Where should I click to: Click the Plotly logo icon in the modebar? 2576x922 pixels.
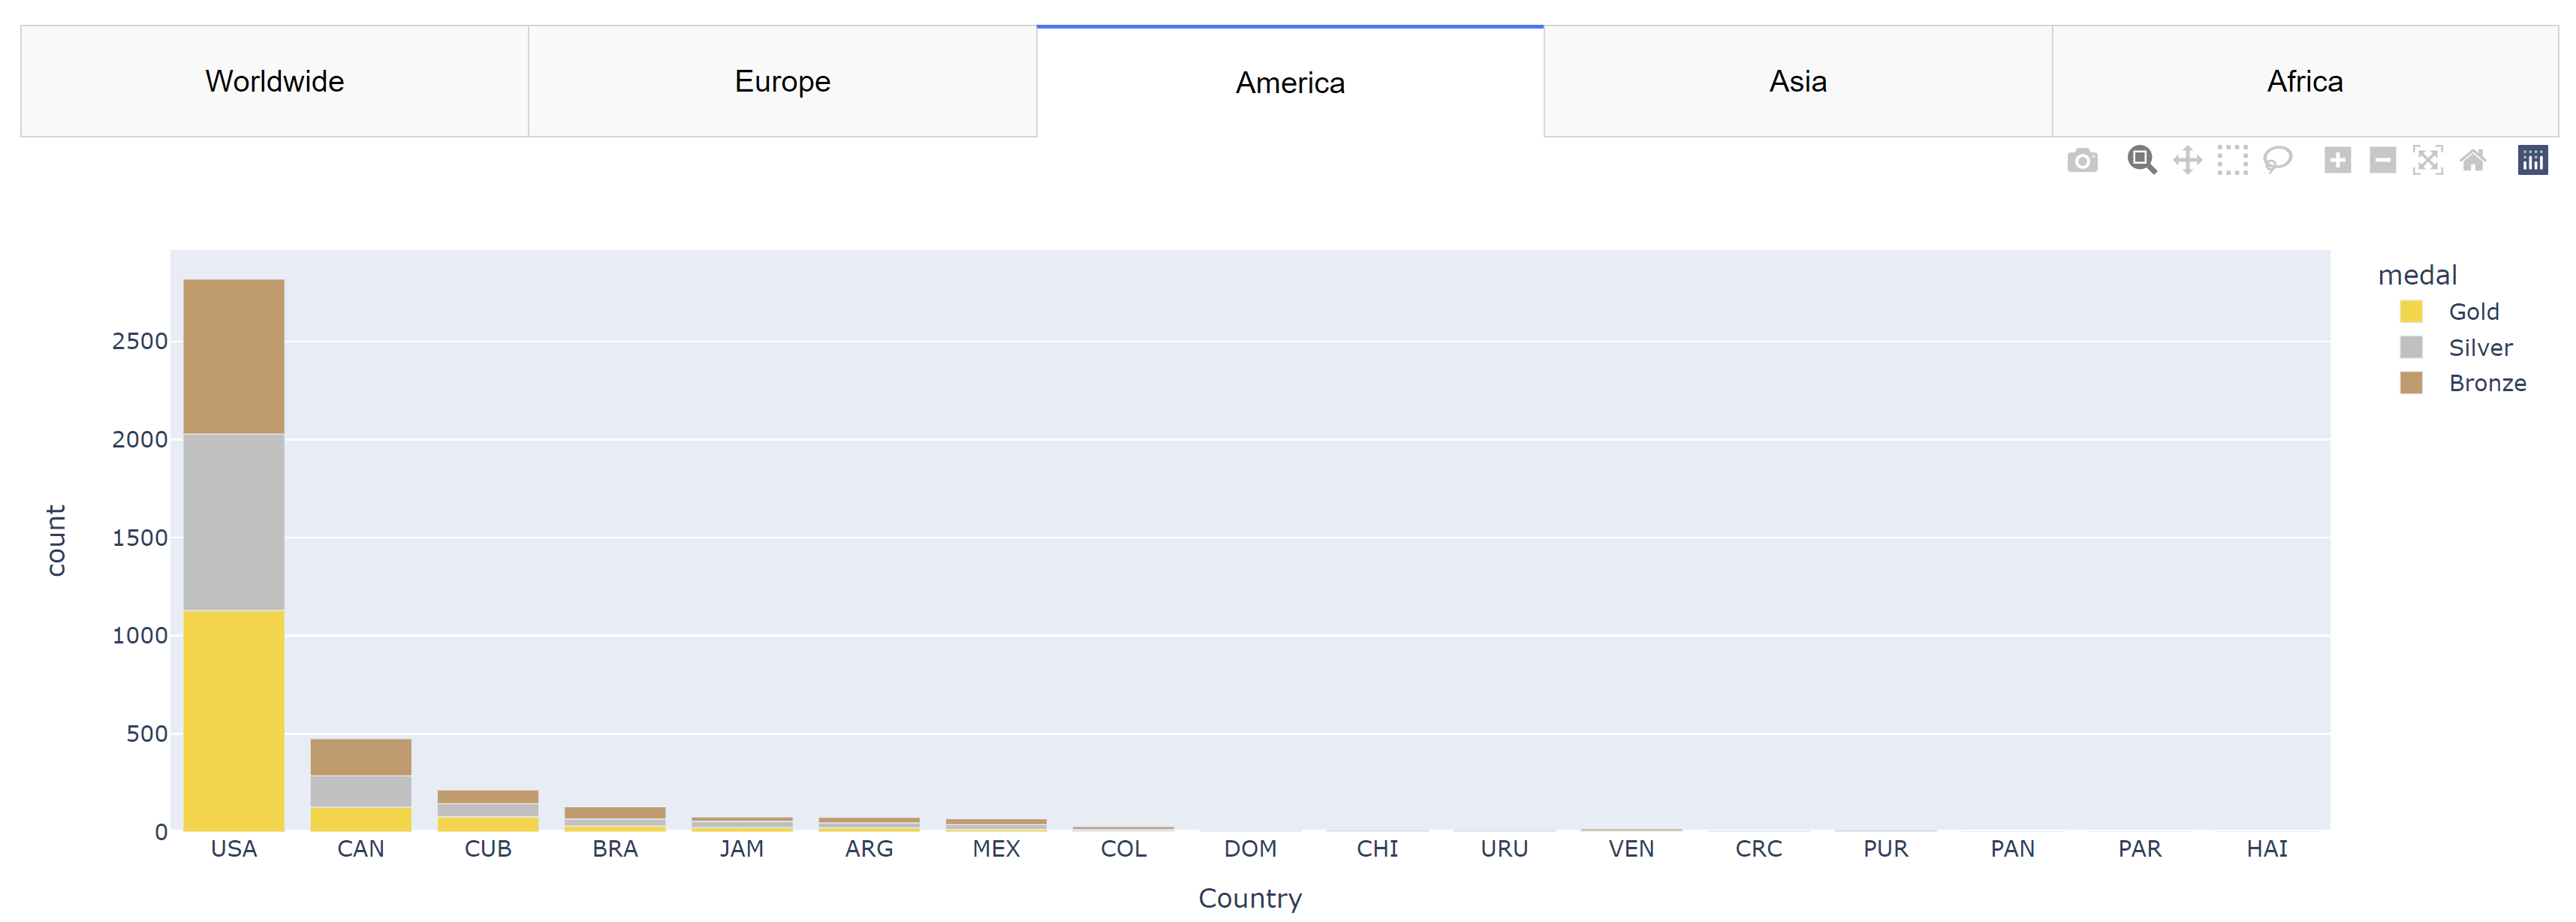(2532, 160)
